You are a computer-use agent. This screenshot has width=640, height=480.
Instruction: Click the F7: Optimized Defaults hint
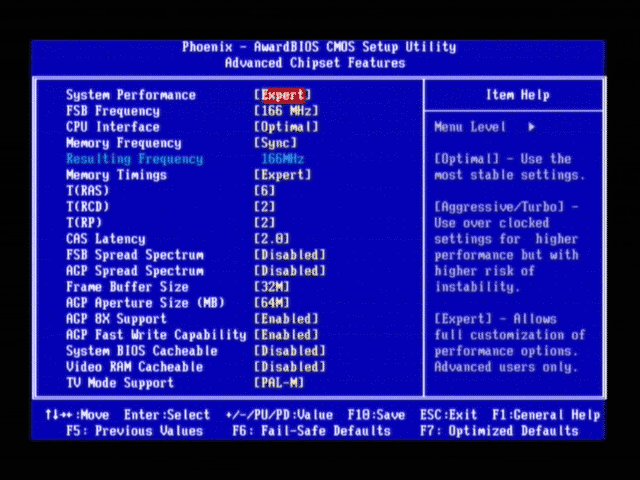[x=499, y=431]
